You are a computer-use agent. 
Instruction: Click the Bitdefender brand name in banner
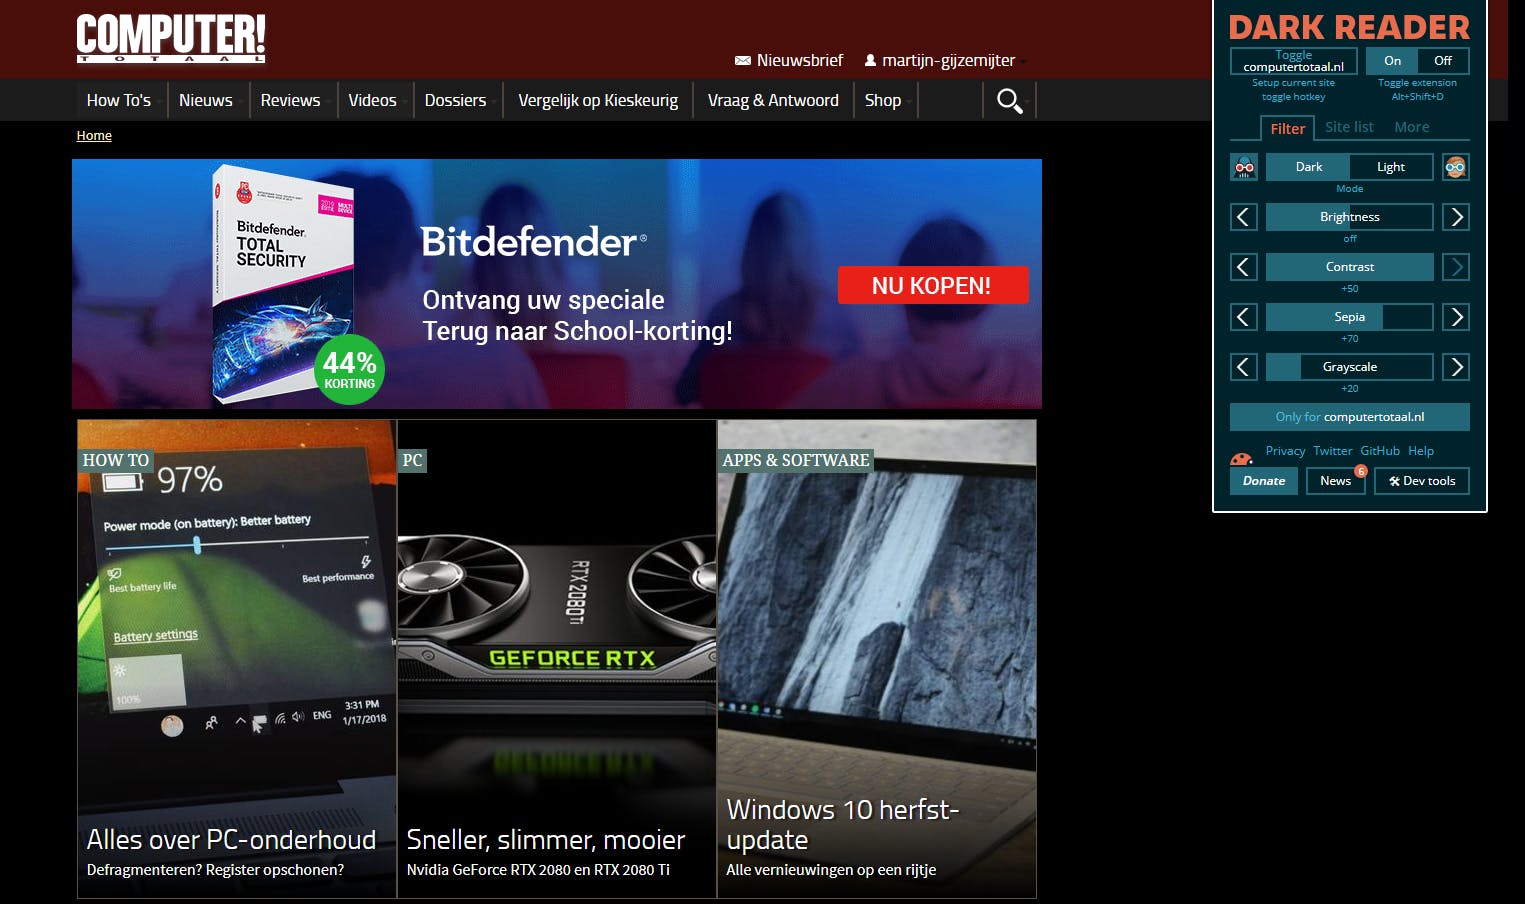[534, 242]
